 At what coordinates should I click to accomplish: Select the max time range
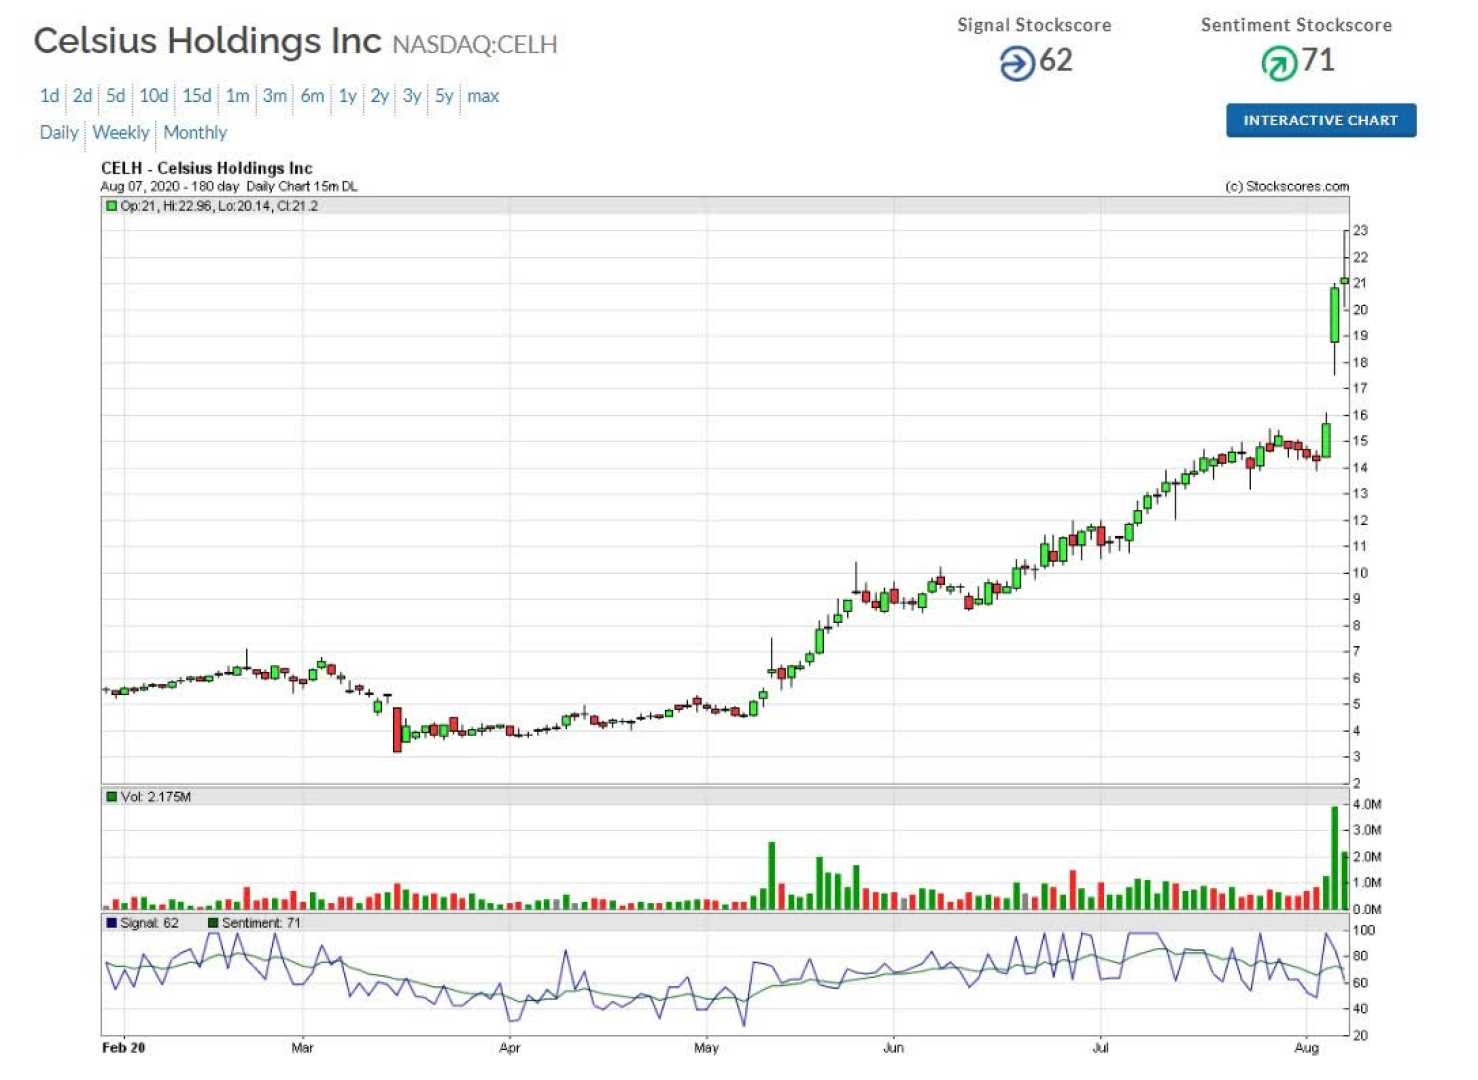coord(483,96)
